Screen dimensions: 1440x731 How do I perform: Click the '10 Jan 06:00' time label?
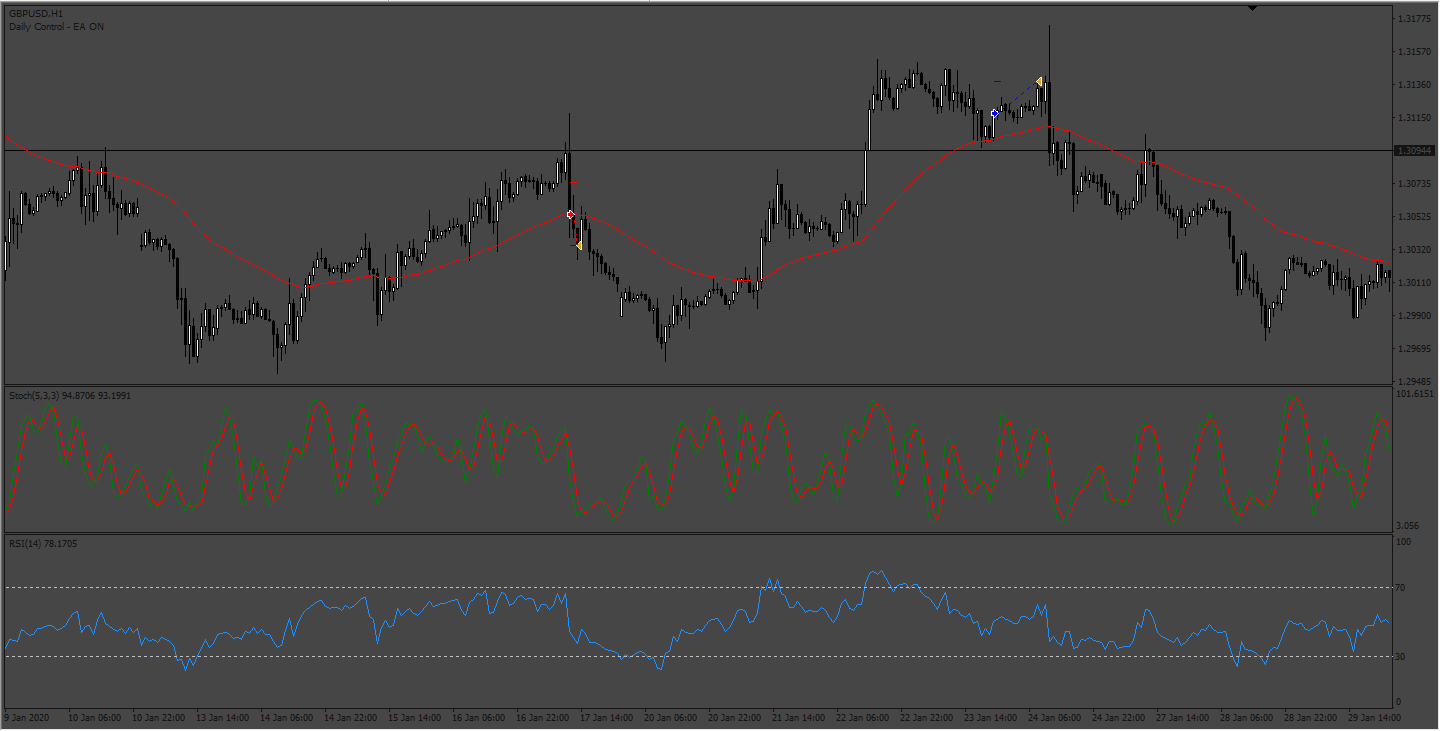pos(95,718)
